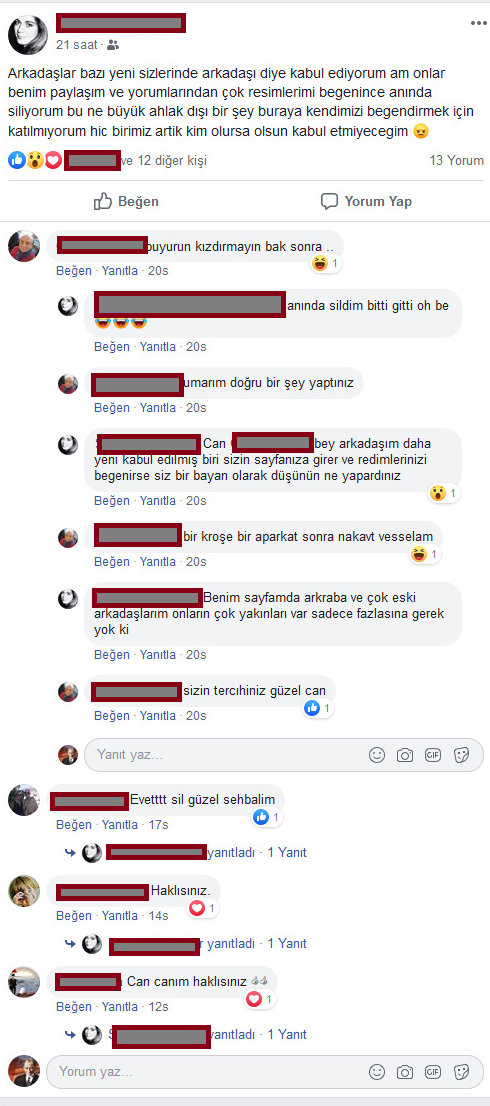Open the post options three-dots menu
This screenshot has width=490, height=1106.
click(478, 23)
